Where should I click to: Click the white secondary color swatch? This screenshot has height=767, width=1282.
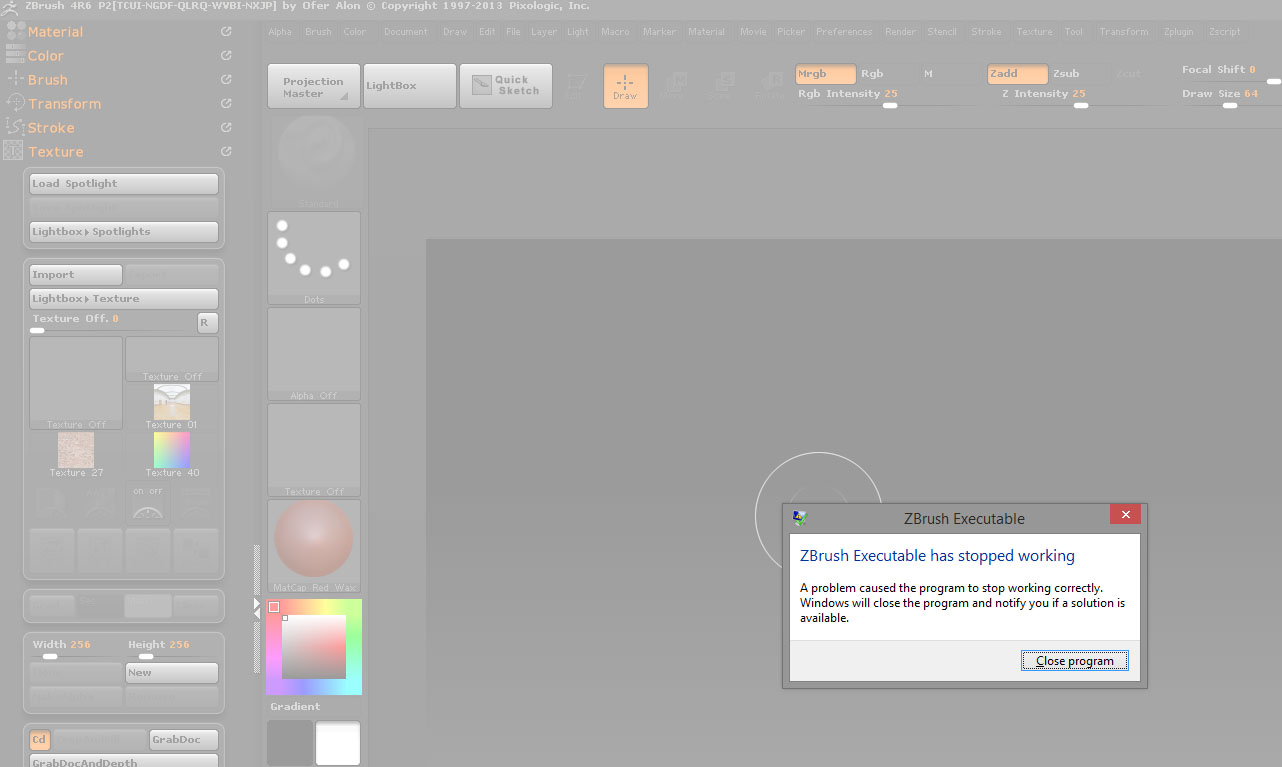(338, 743)
